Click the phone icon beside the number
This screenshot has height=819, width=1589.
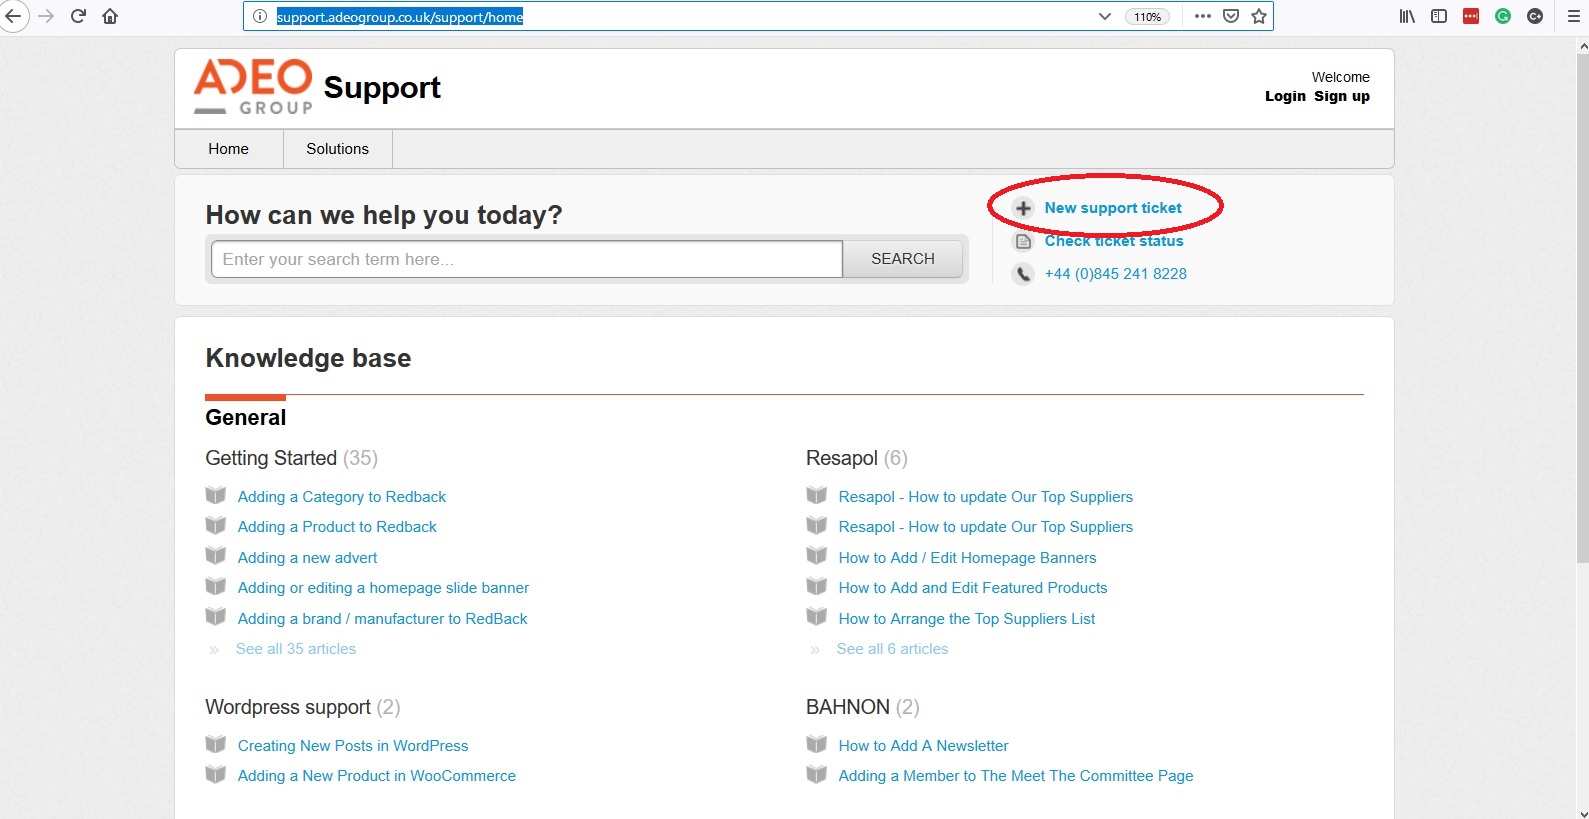point(1023,274)
